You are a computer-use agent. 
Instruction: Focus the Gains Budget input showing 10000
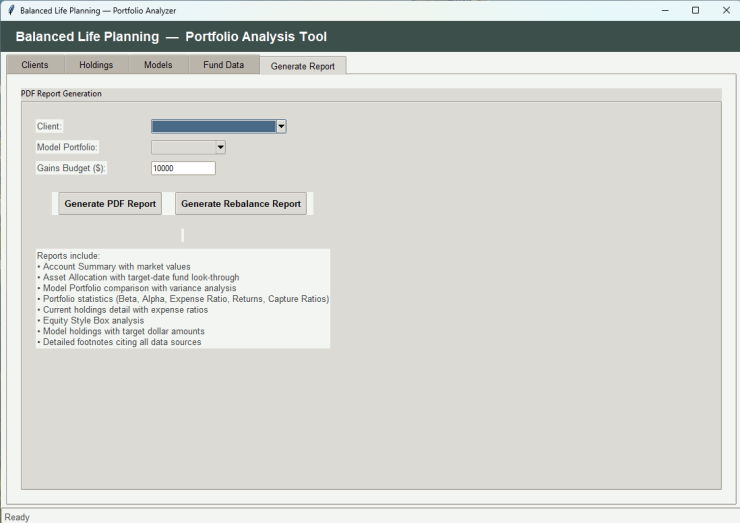point(184,168)
